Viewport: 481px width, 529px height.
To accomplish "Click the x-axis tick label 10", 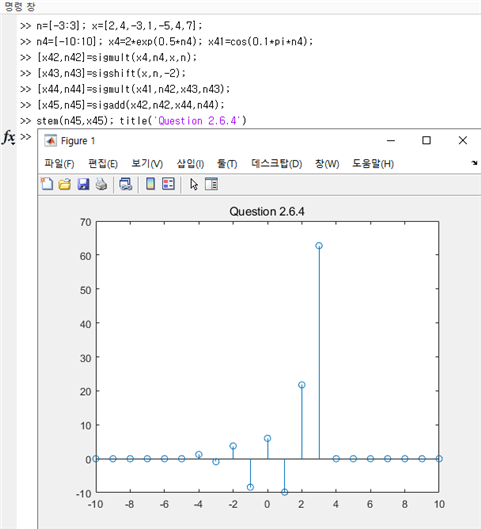I will pyautogui.click(x=439, y=504).
